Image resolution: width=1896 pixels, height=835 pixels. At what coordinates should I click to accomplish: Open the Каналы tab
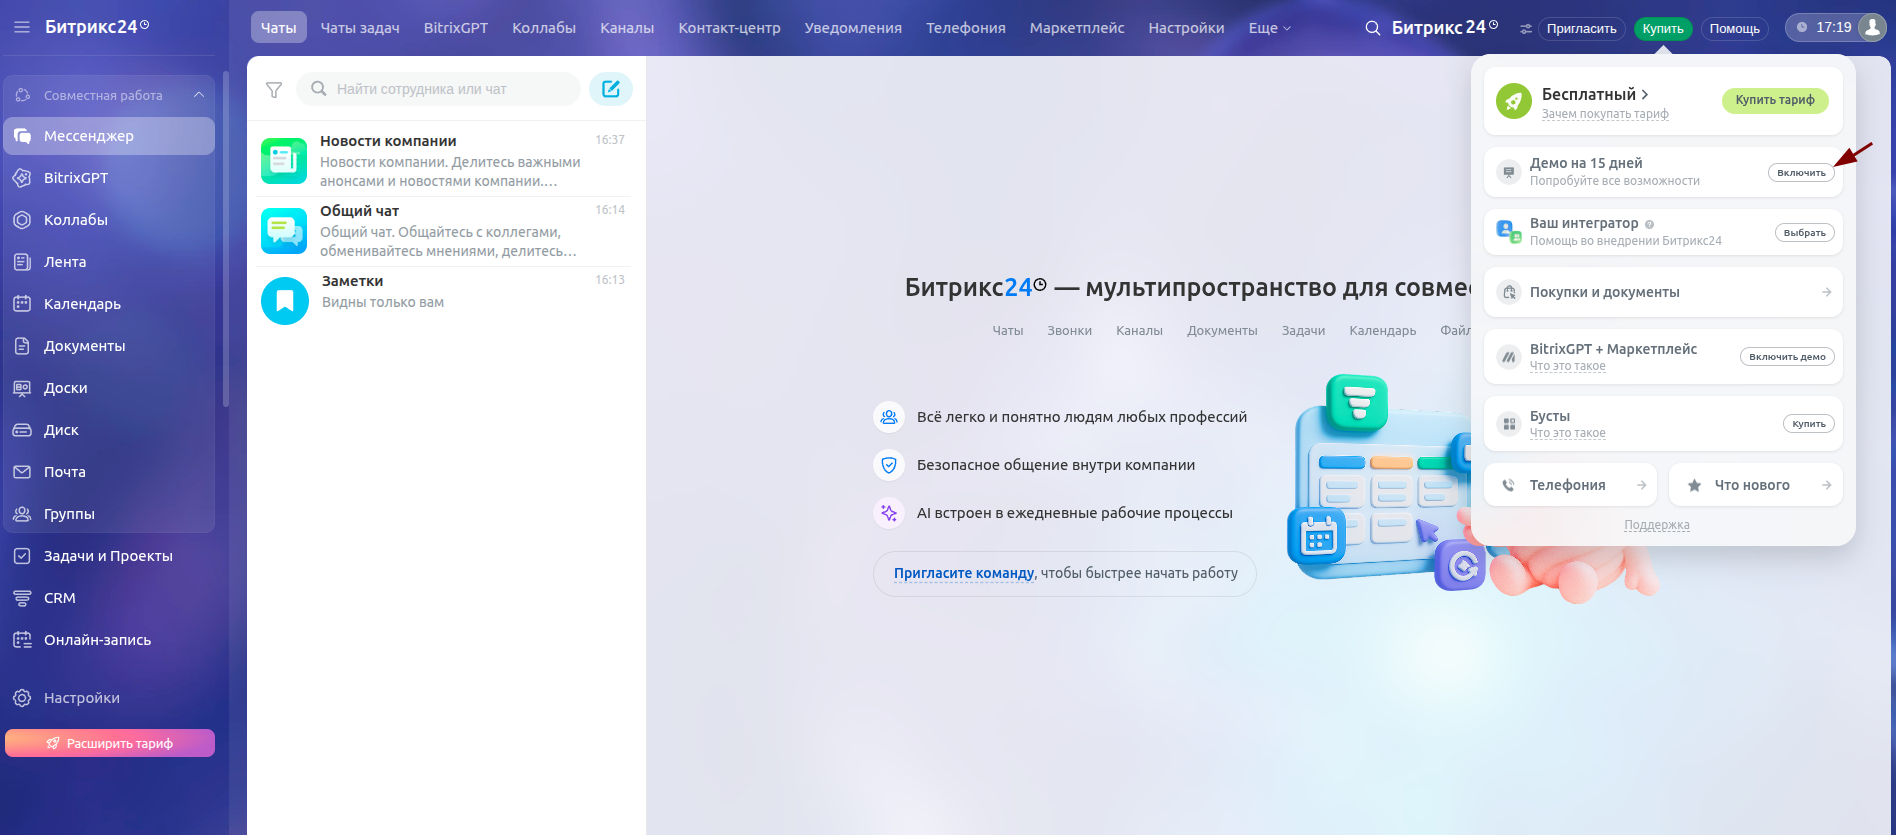point(627,28)
